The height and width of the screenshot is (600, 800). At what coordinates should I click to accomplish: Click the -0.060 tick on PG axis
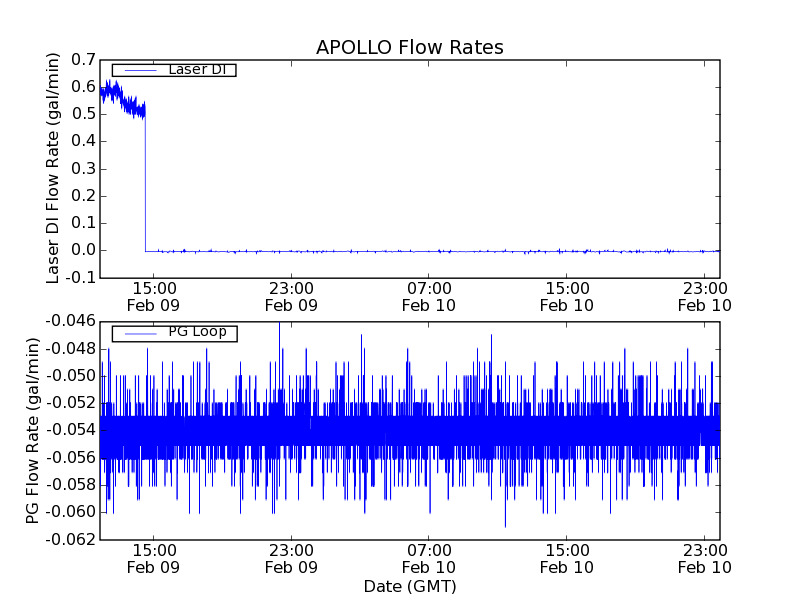(x=71, y=512)
